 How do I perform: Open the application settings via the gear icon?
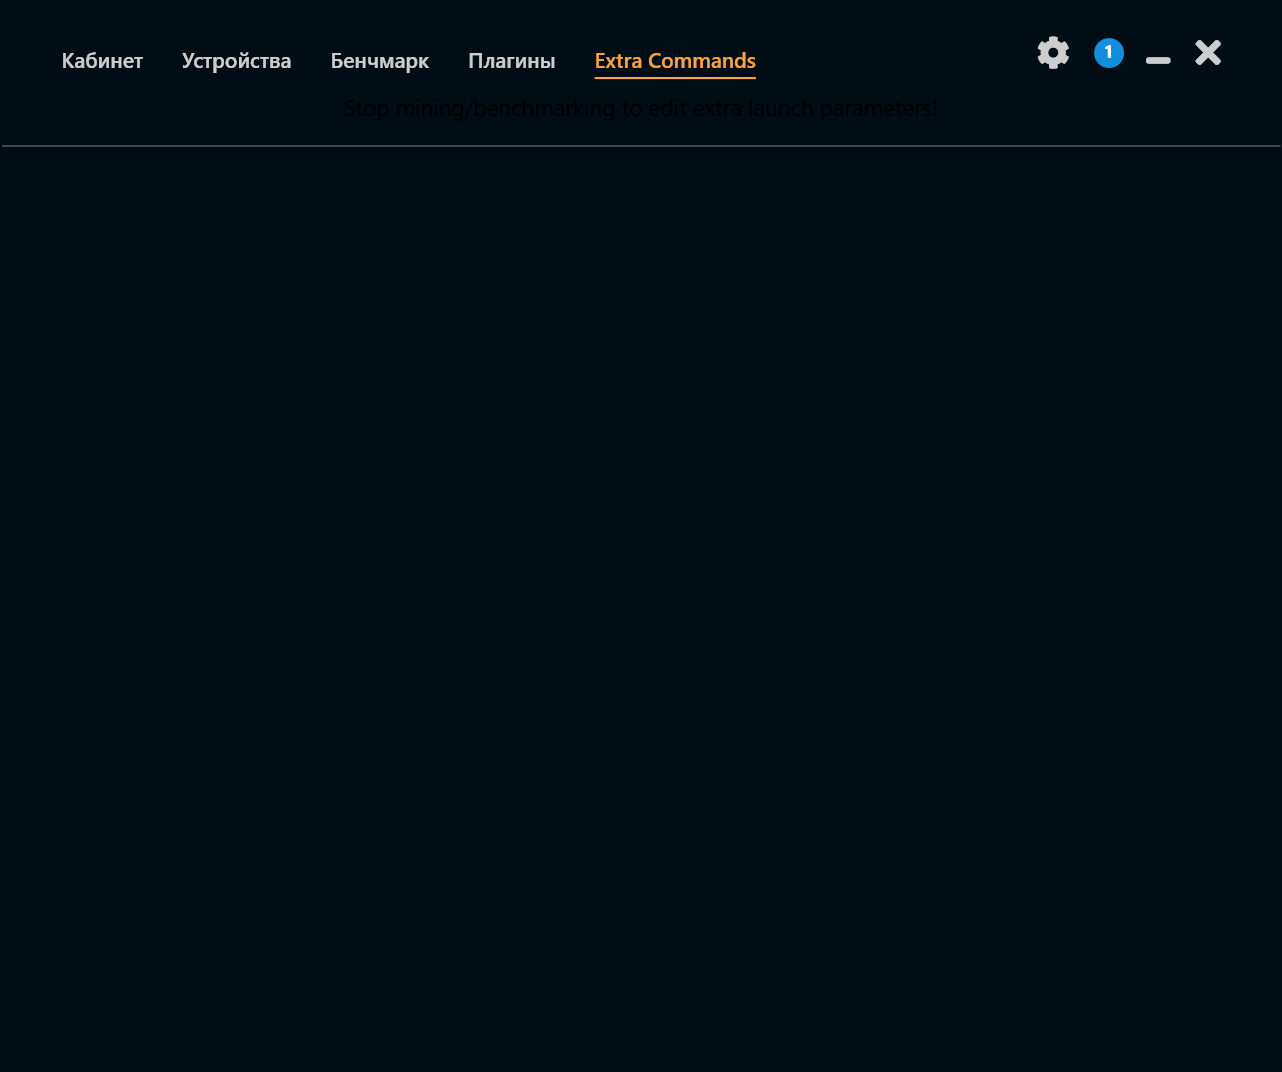(x=1053, y=52)
